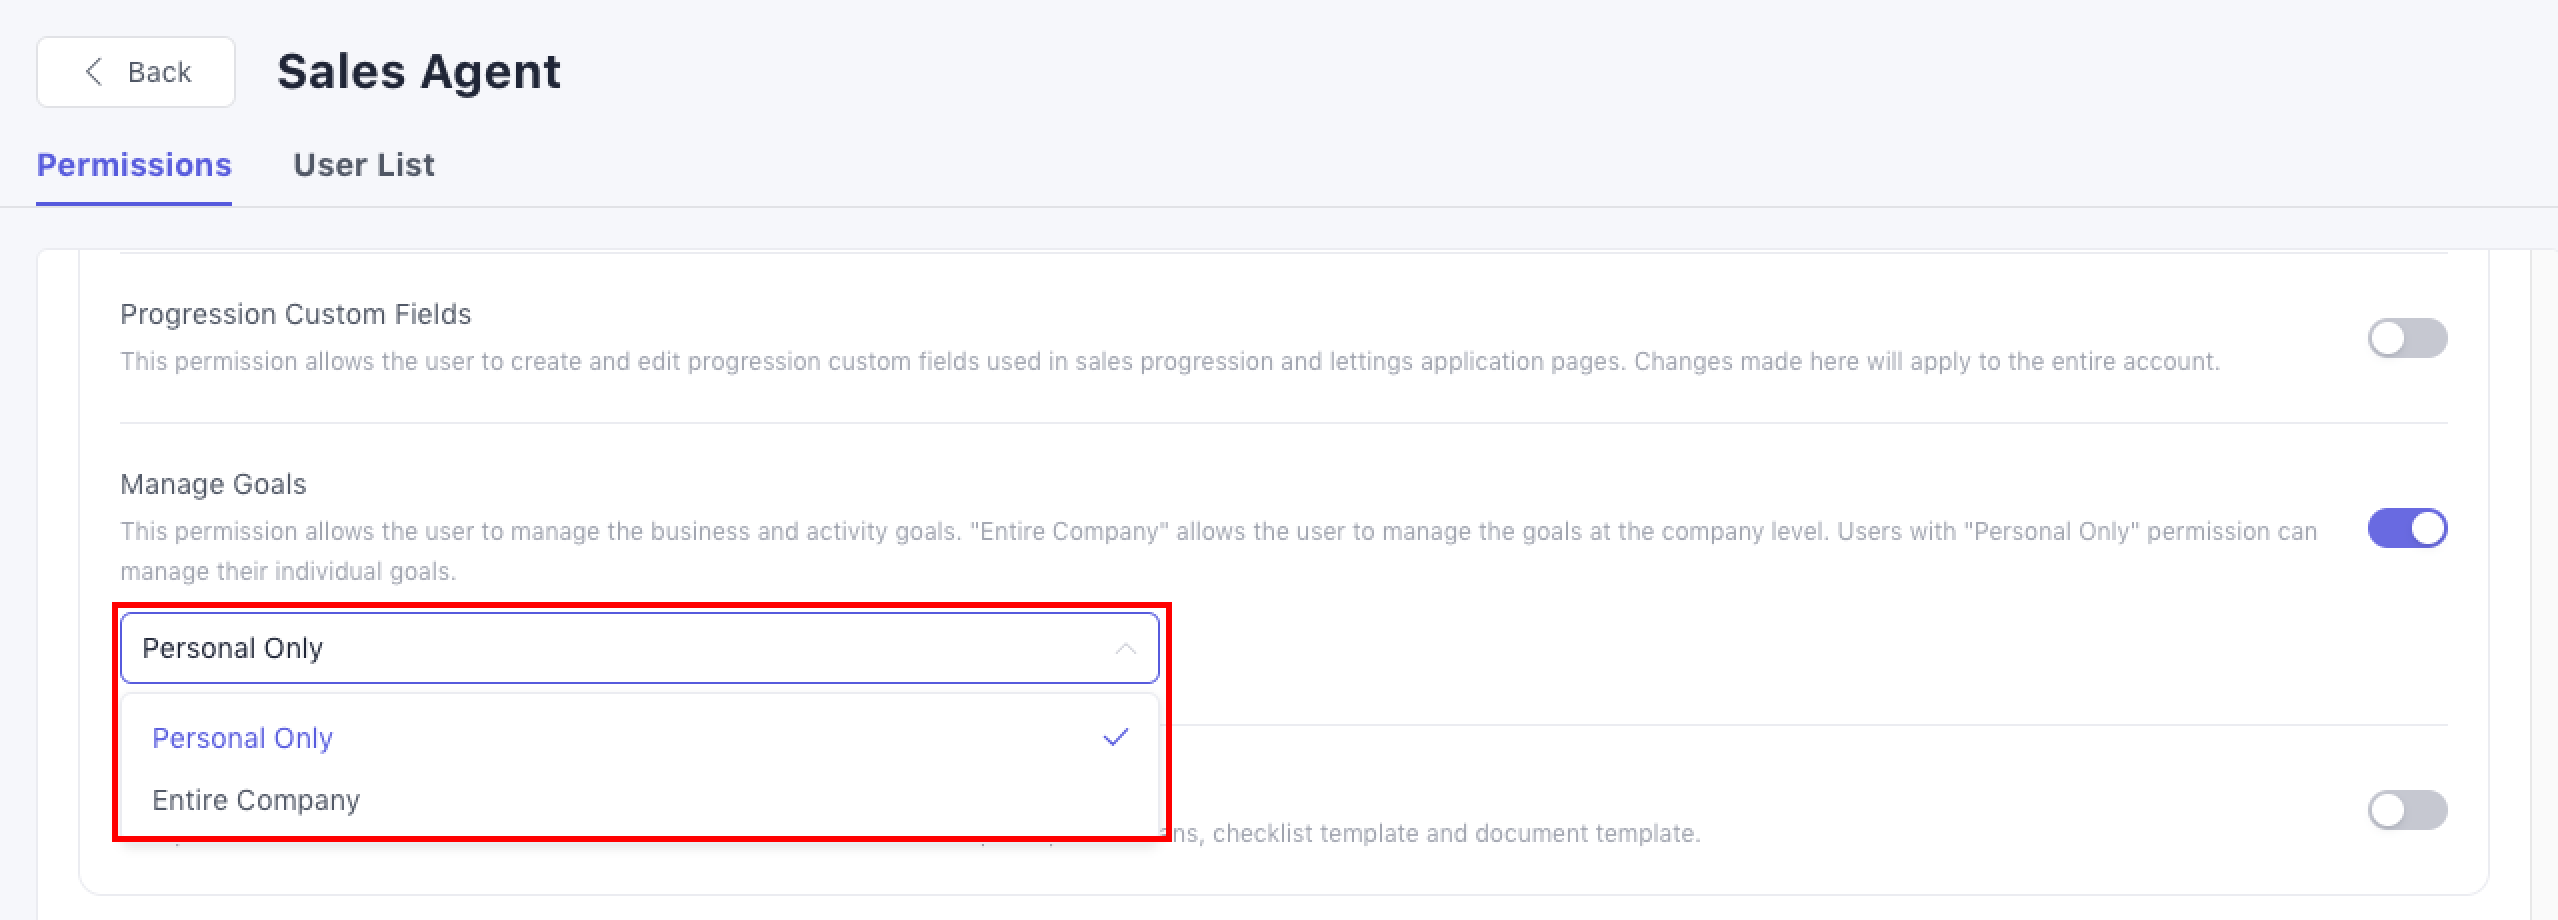Screen dimensions: 2558x920
Task: Click the checkmark next to Personal Only
Action: [1116, 738]
